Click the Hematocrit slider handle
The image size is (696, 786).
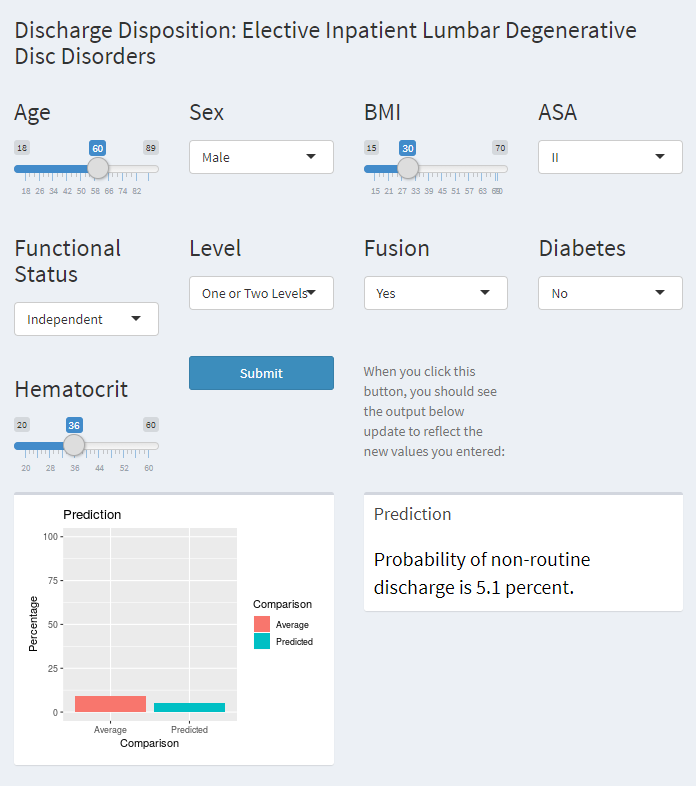(74, 446)
